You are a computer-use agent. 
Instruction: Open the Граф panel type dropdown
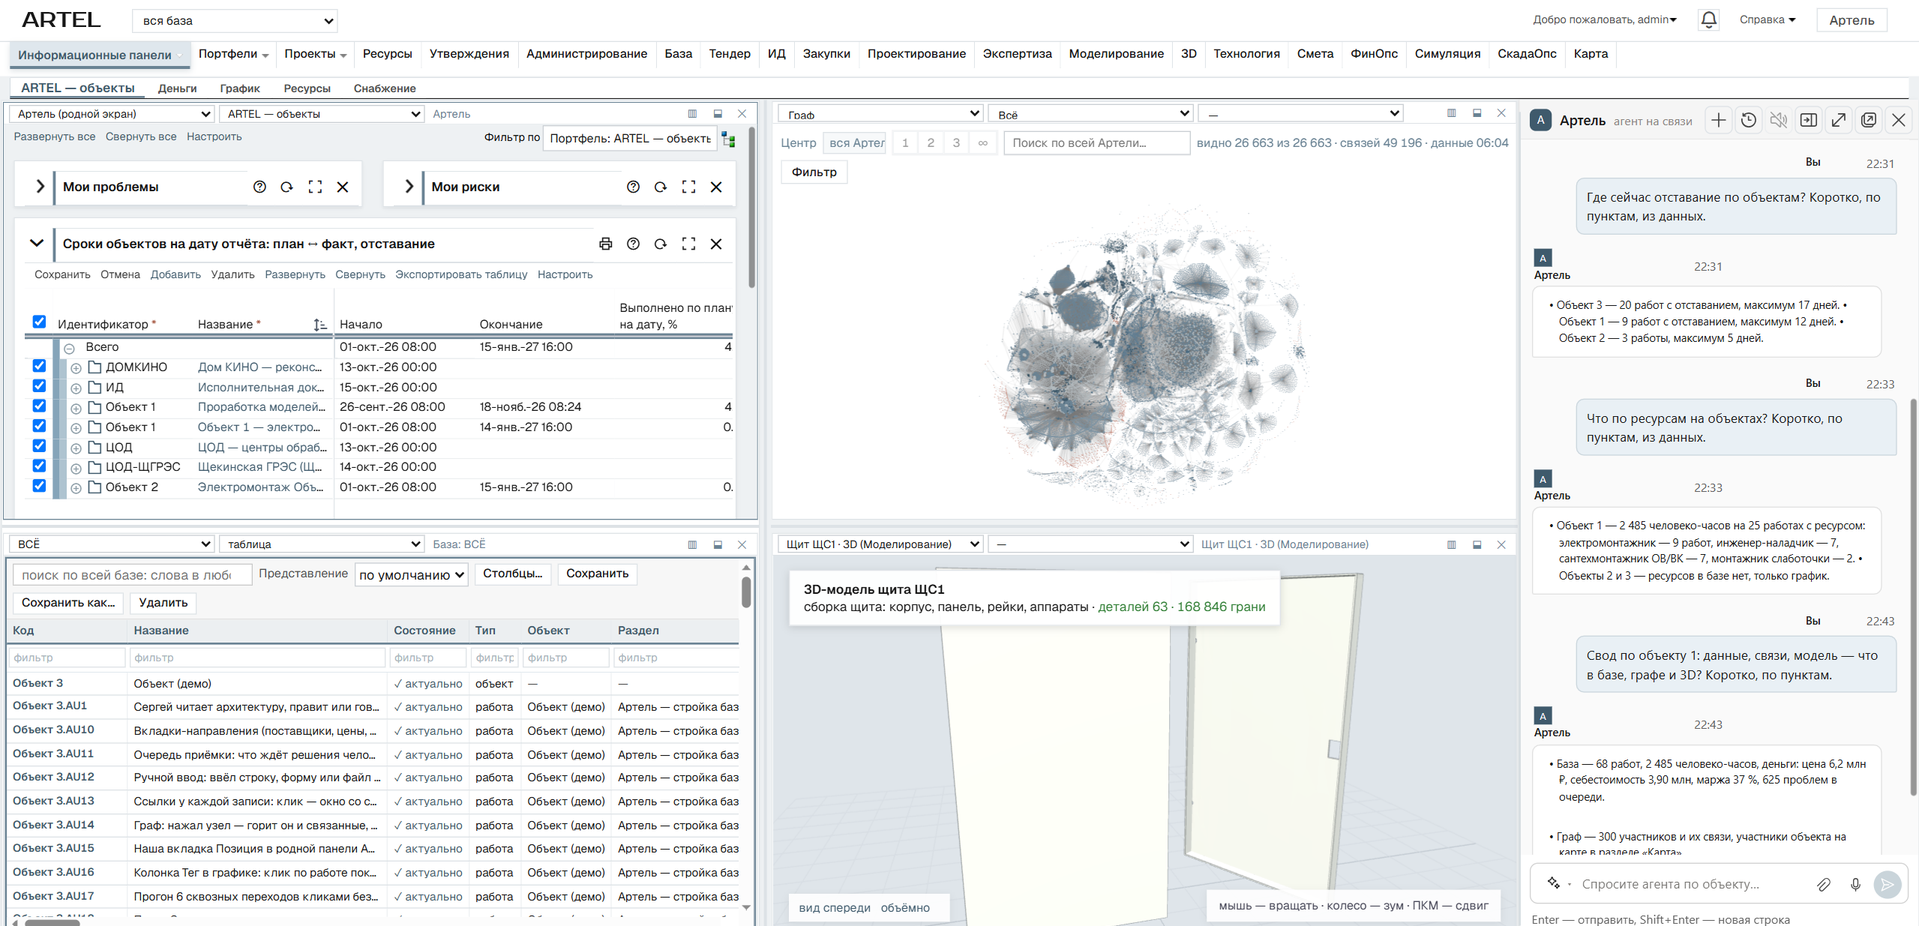pos(881,114)
